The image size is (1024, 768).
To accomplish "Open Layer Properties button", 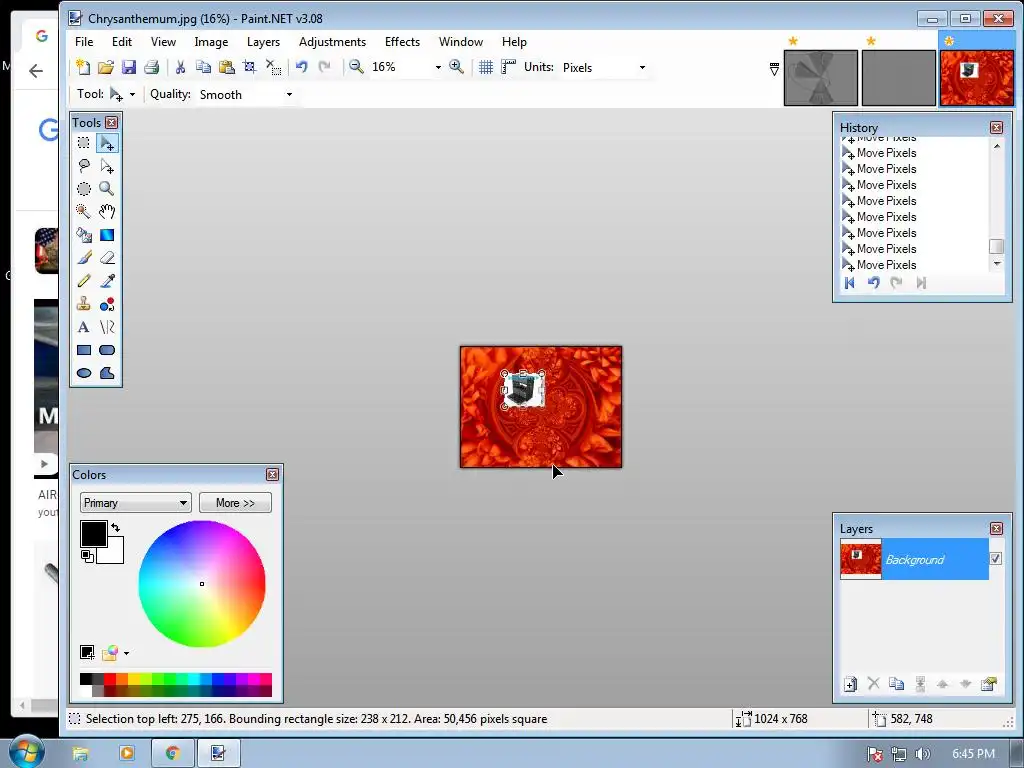I will click(989, 684).
